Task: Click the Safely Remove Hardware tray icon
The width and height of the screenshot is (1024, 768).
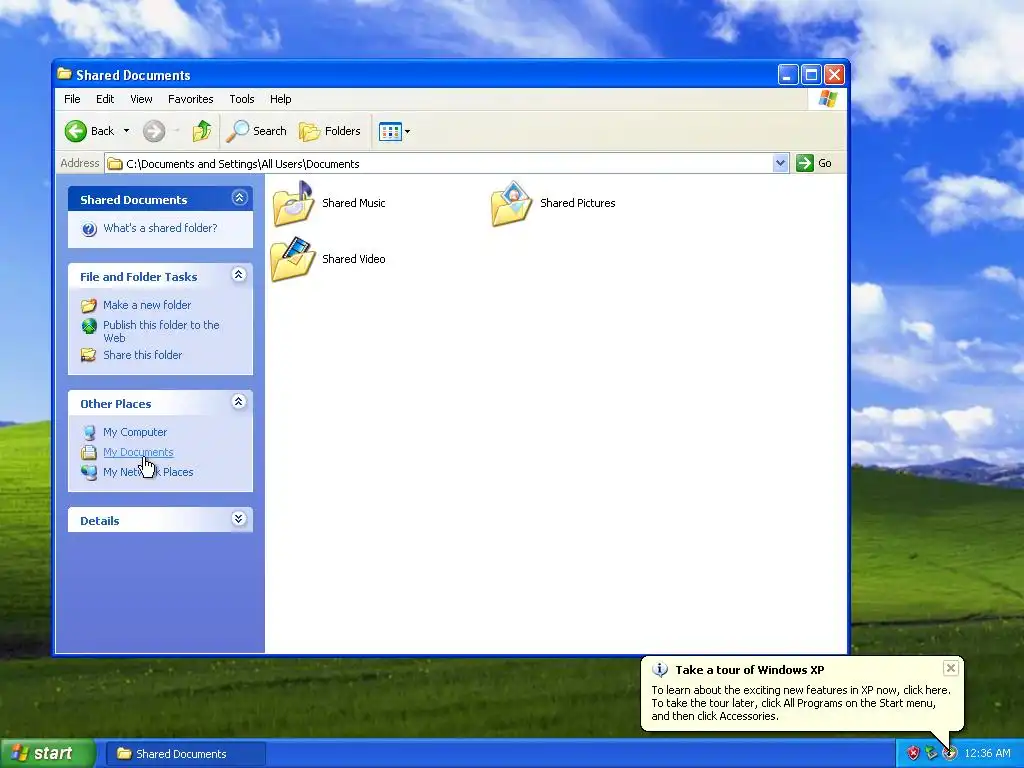Action: 931,754
